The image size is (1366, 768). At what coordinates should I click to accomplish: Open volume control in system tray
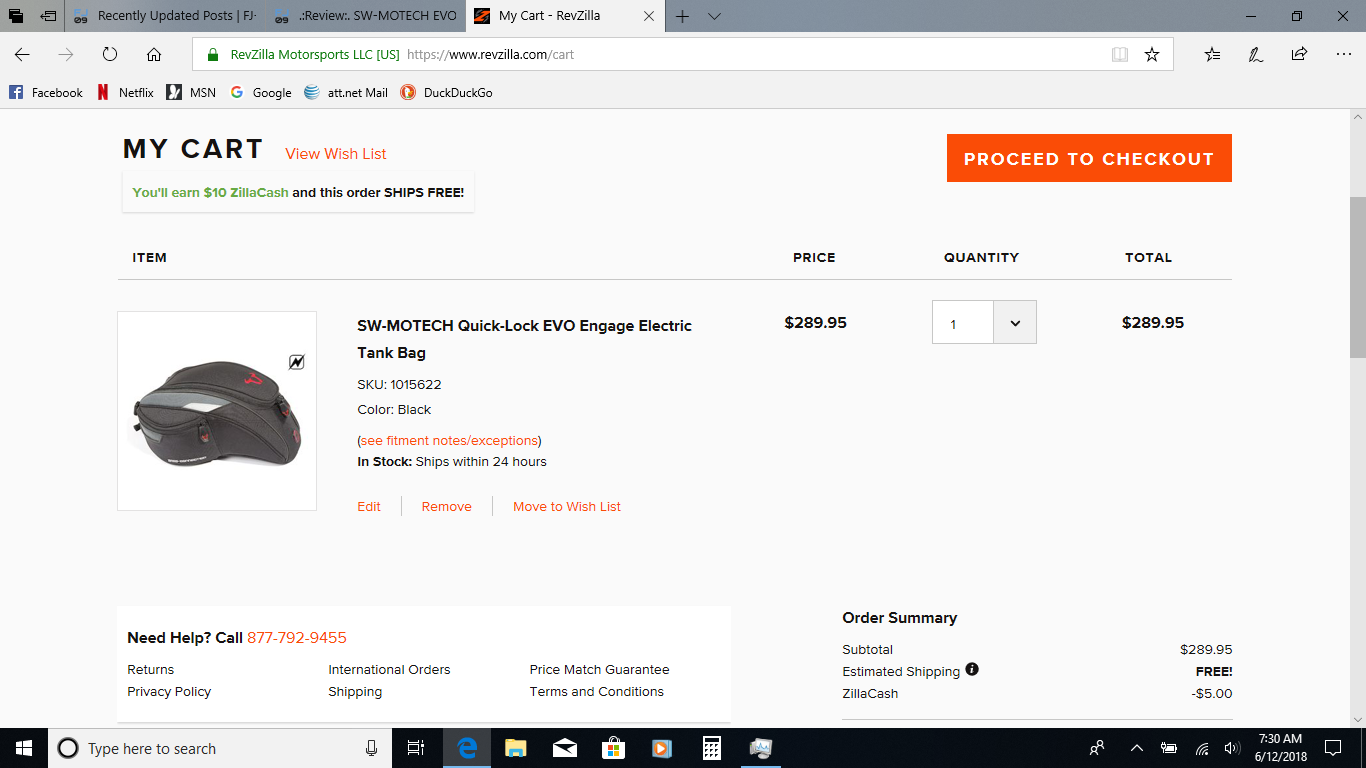tap(1232, 748)
